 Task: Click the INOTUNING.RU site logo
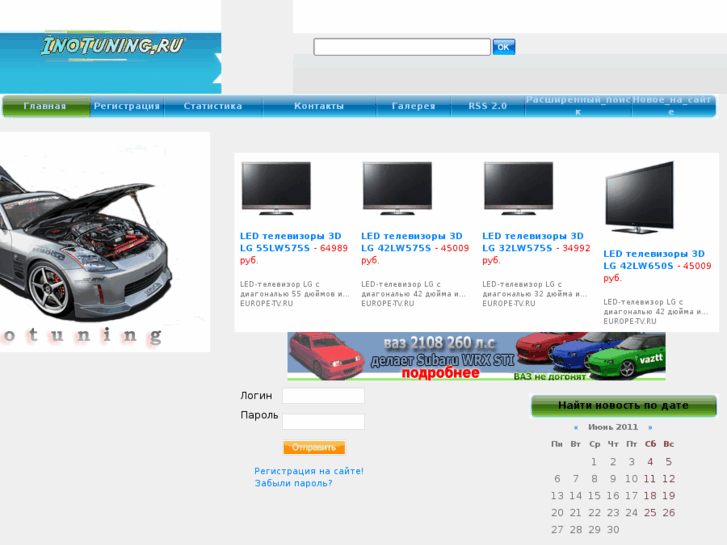(x=113, y=46)
